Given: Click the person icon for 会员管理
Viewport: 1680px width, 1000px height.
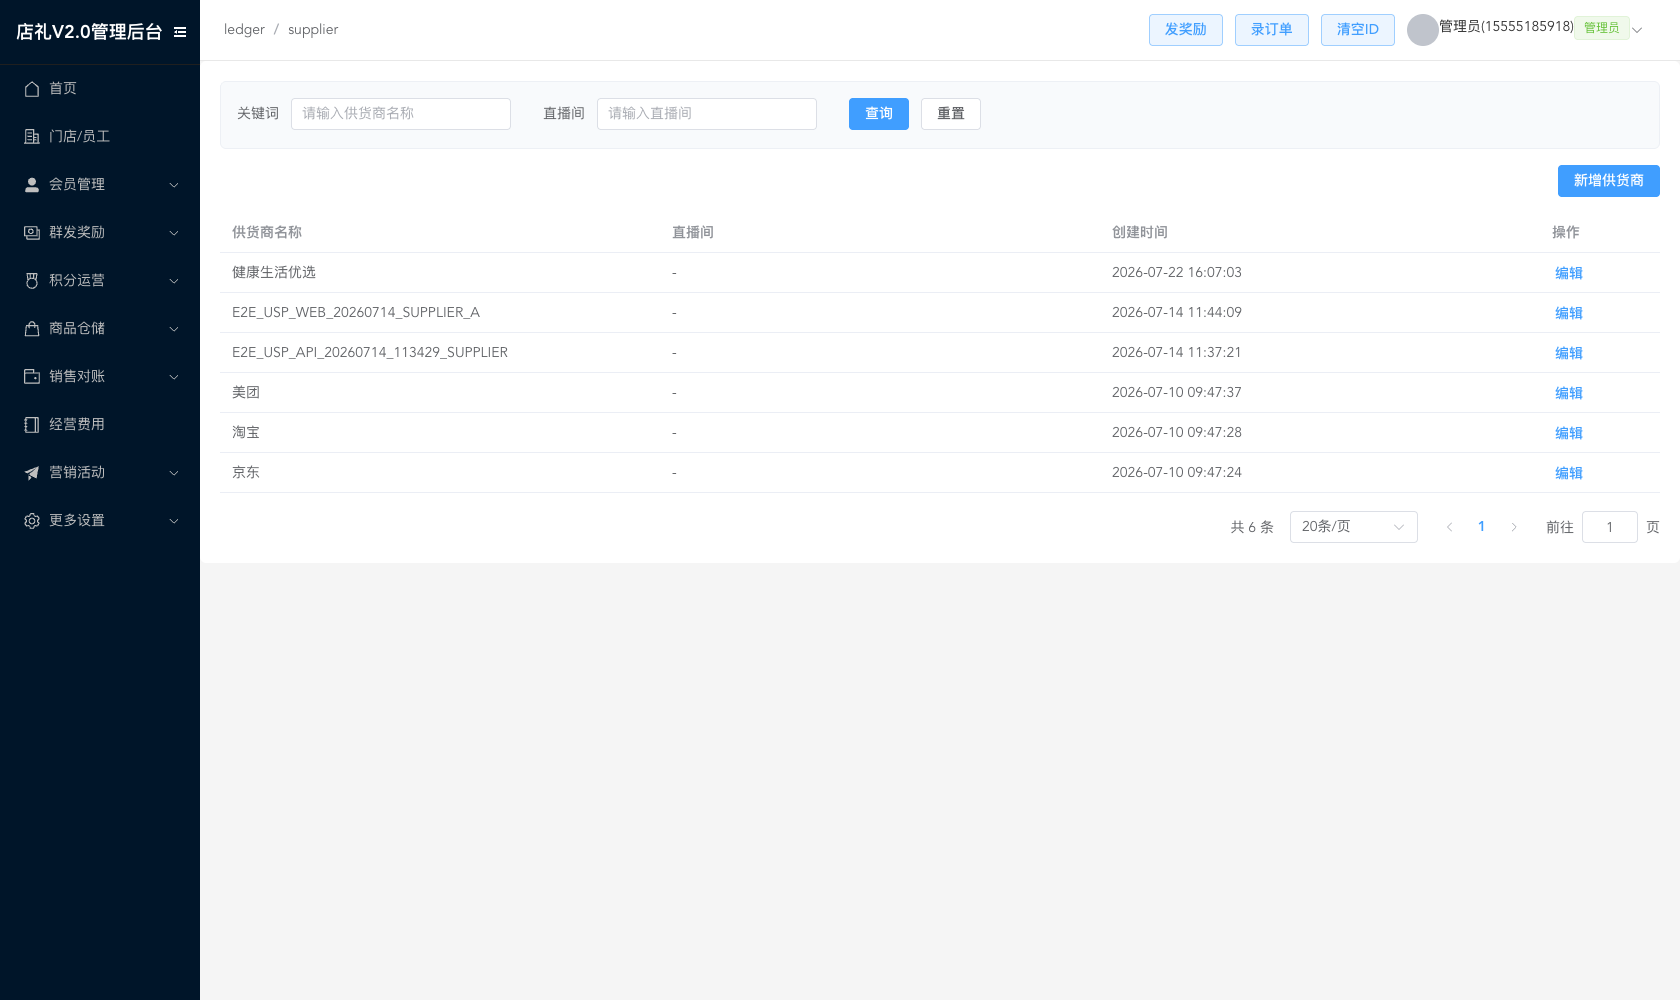Looking at the screenshot, I should coord(32,185).
